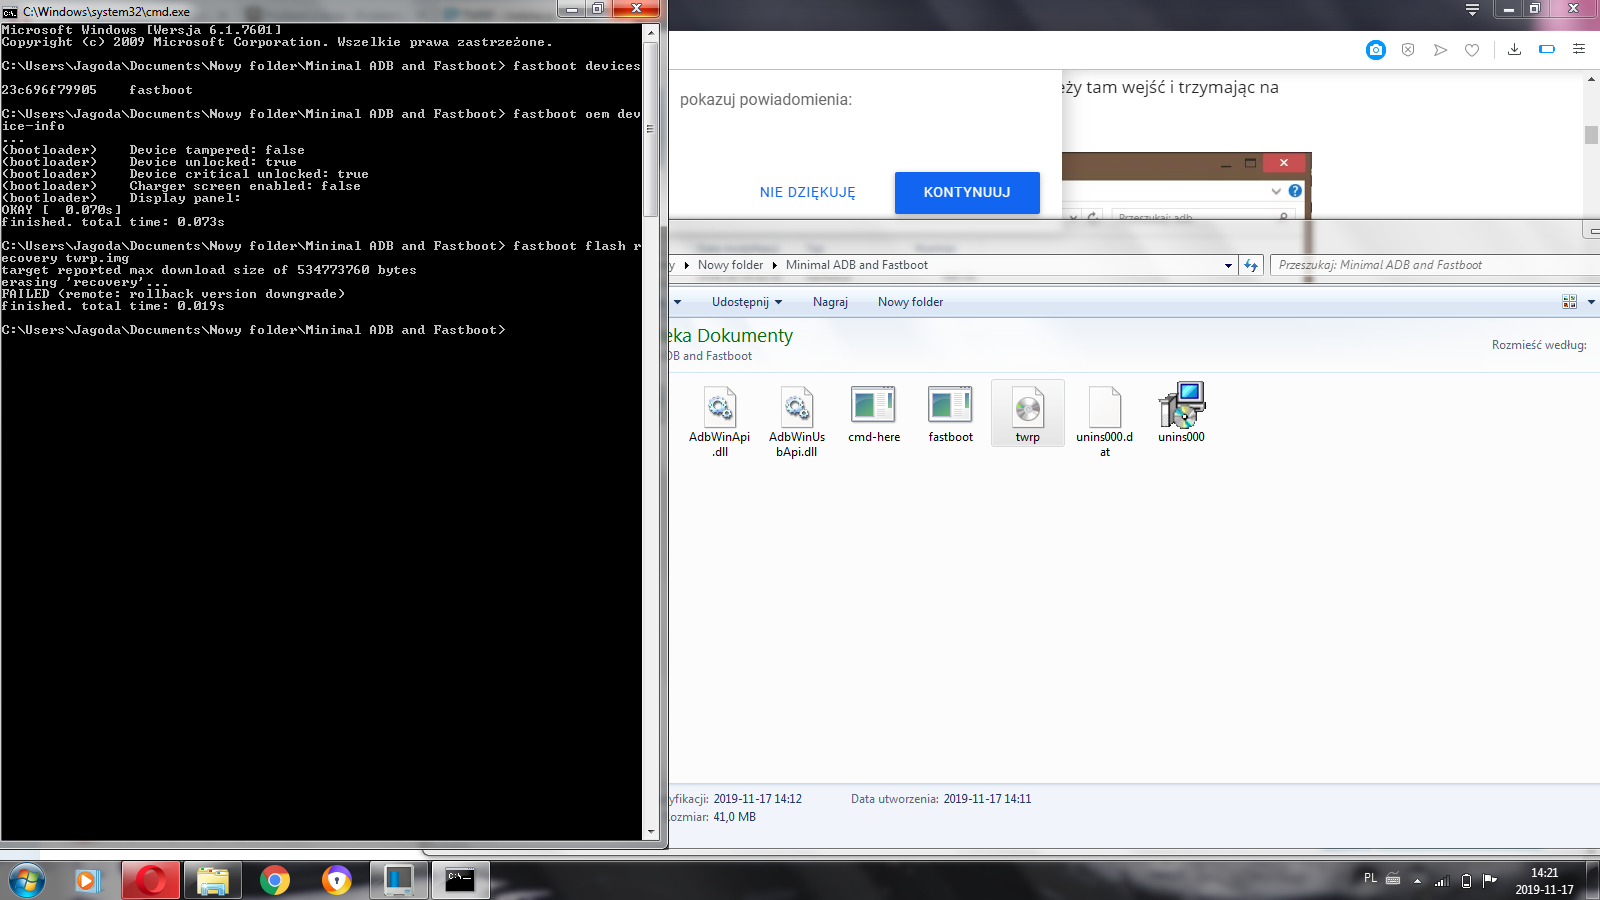Open the Opera downloads icon

tap(1514, 50)
